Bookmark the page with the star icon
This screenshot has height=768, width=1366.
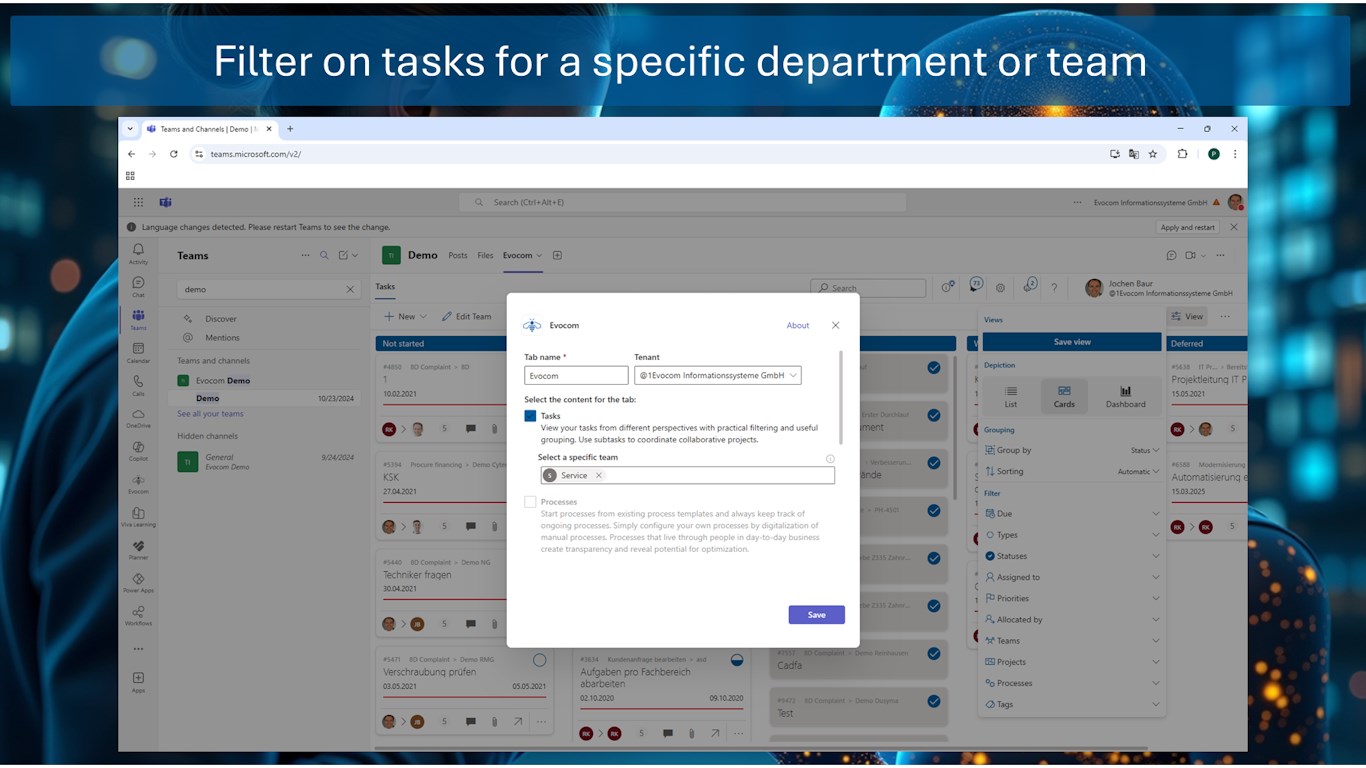[1152, 154]
